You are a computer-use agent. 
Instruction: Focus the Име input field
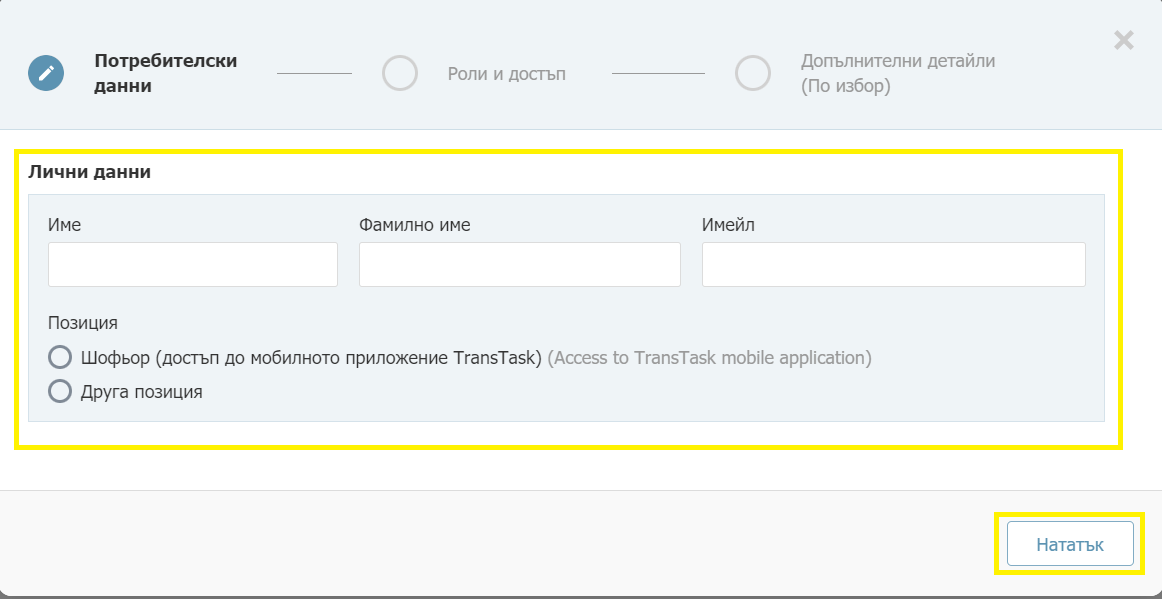pos(193,265)
